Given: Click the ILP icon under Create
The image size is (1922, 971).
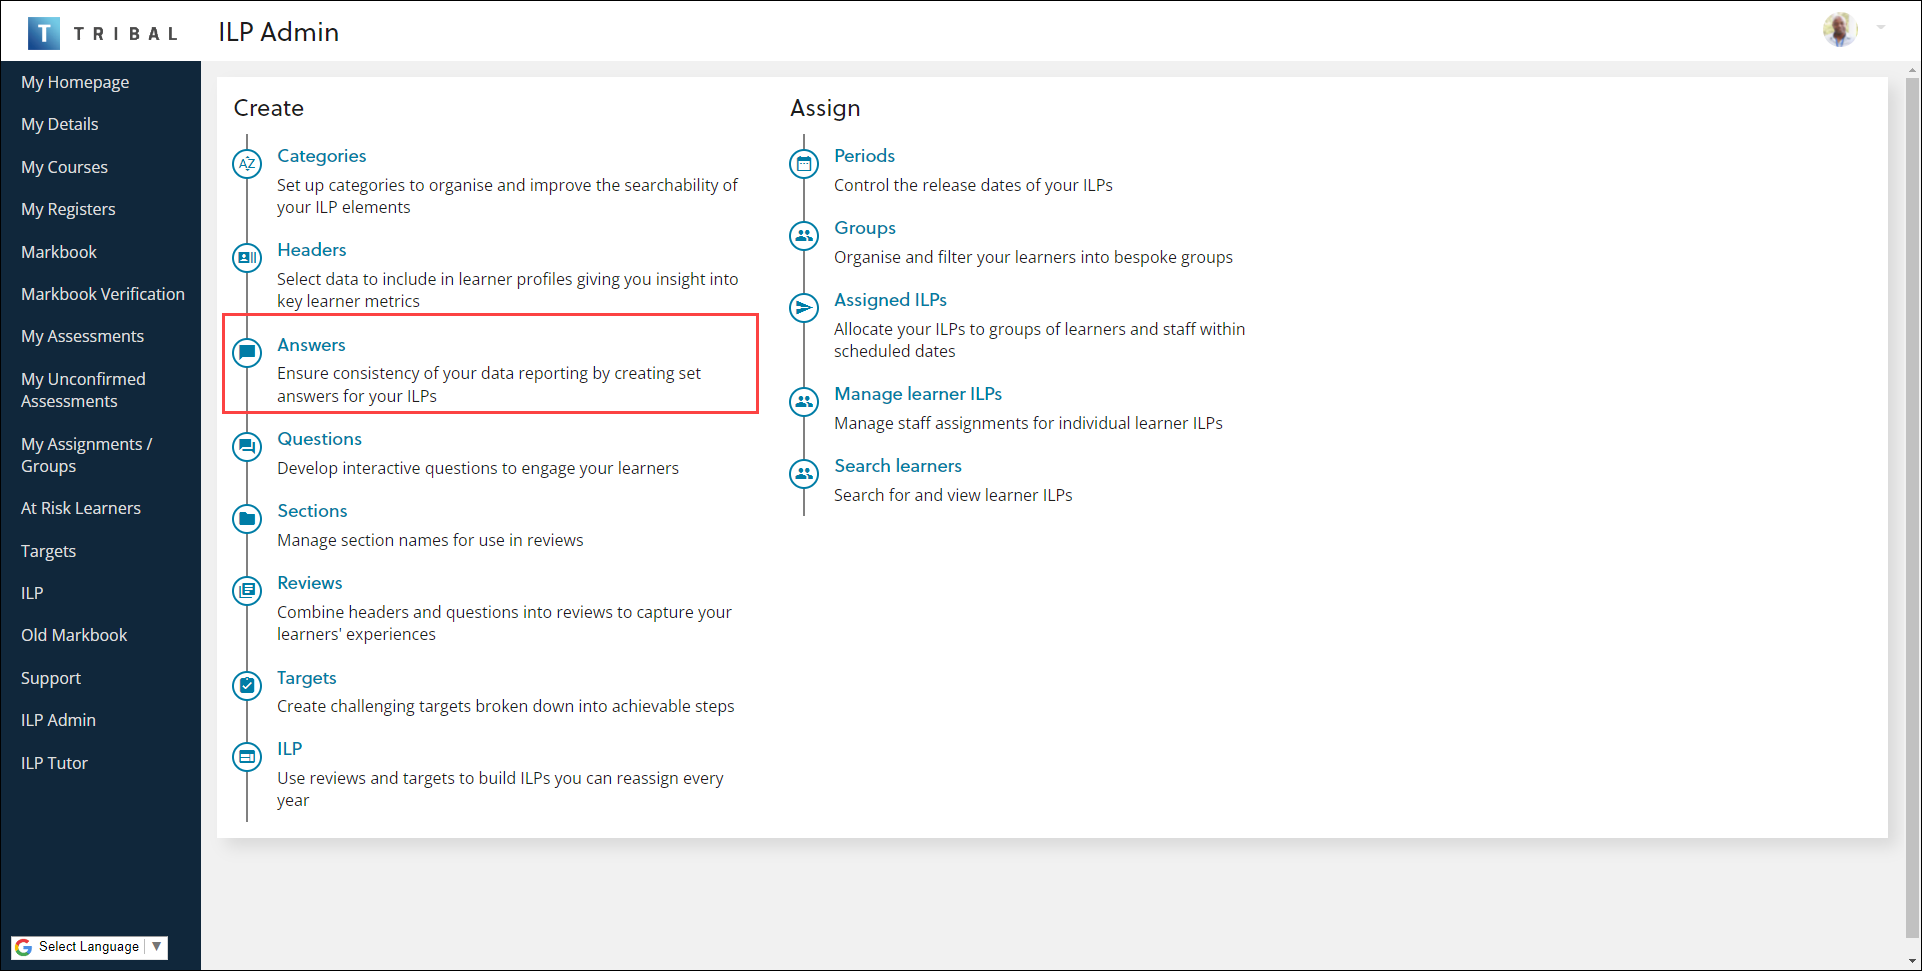Looking at the screenshot, I should (x=246, y=757).
